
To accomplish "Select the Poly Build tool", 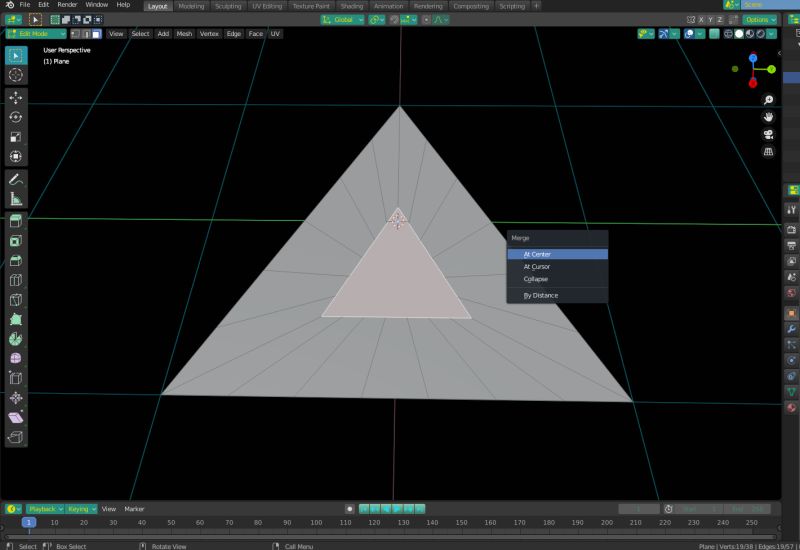I will (x=16, y=319).
